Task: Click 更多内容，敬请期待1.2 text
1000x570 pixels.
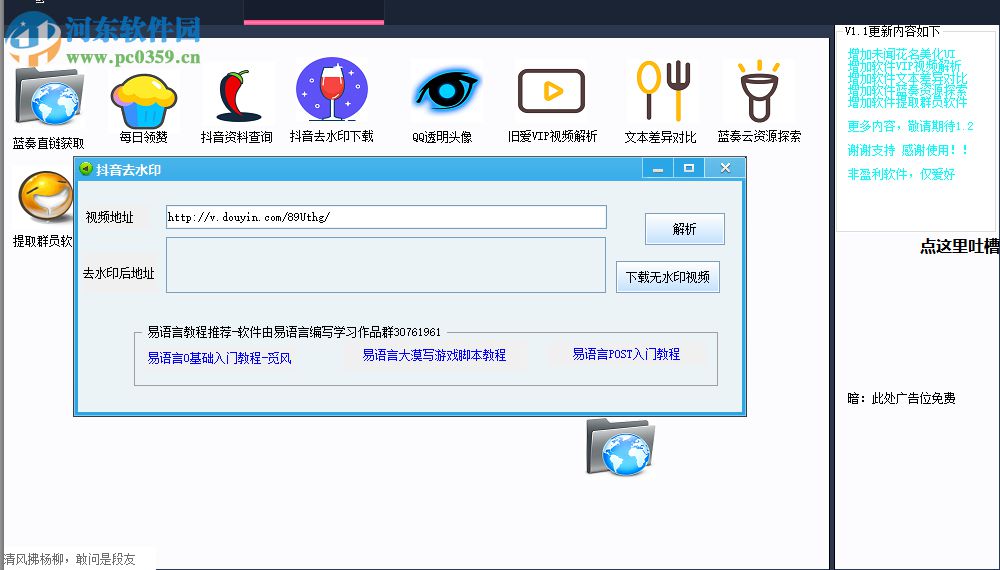Action: click(x=910, y=126)
